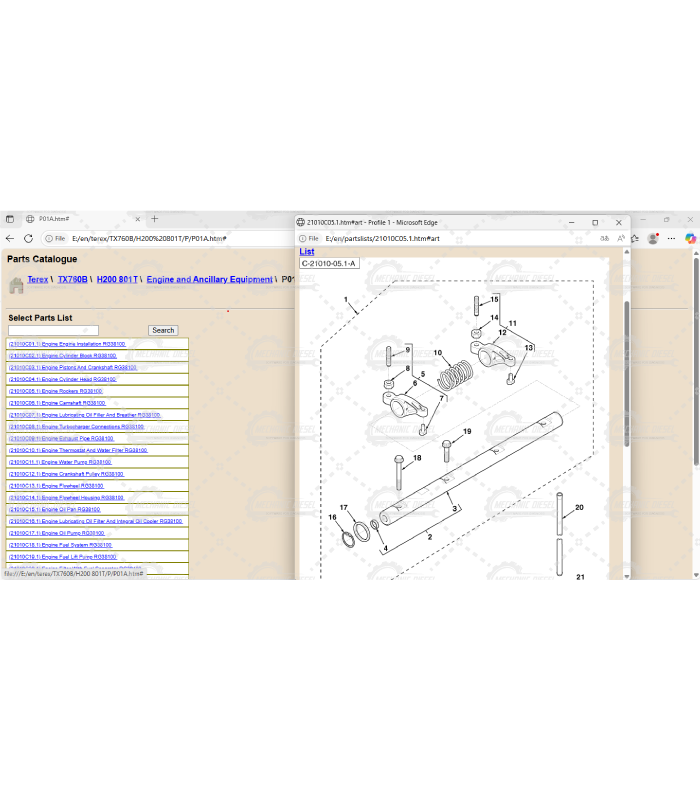Reload the page with the refresh icon
This screenshot has height=800, width=700.
click(28, 239)
